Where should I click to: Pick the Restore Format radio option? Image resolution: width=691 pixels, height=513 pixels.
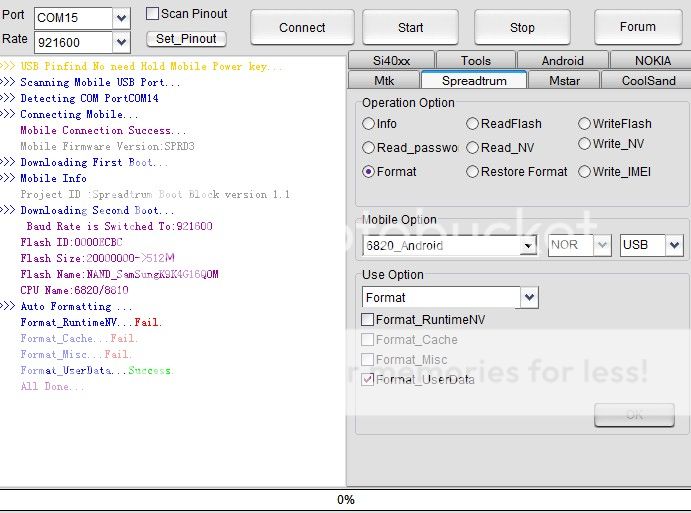pyautogui.click(x=473, y=172)
